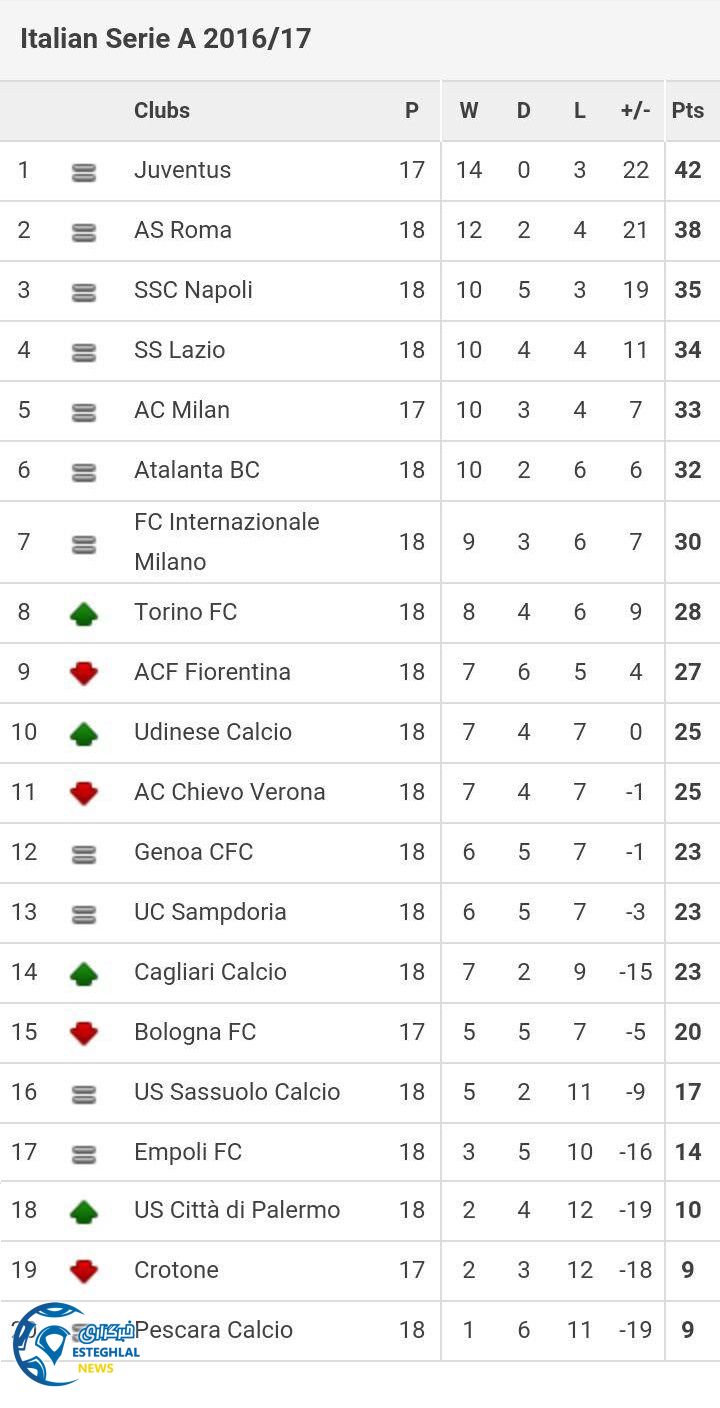
Task: Click the red down arrow beside AC Chievo Verona
Action: click(84, 793)
